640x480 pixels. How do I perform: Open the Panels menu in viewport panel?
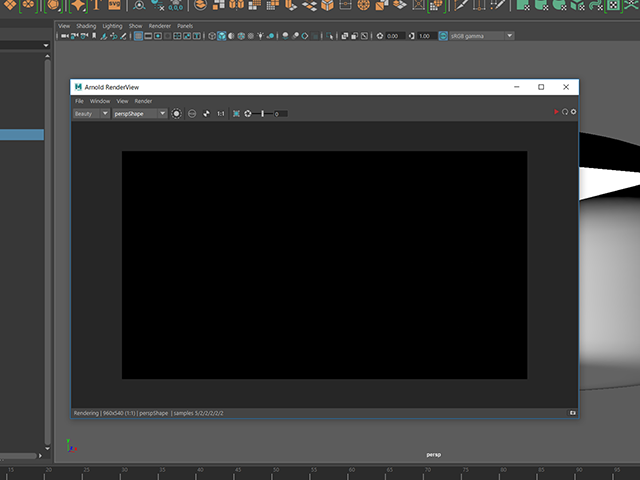point(185,26)
